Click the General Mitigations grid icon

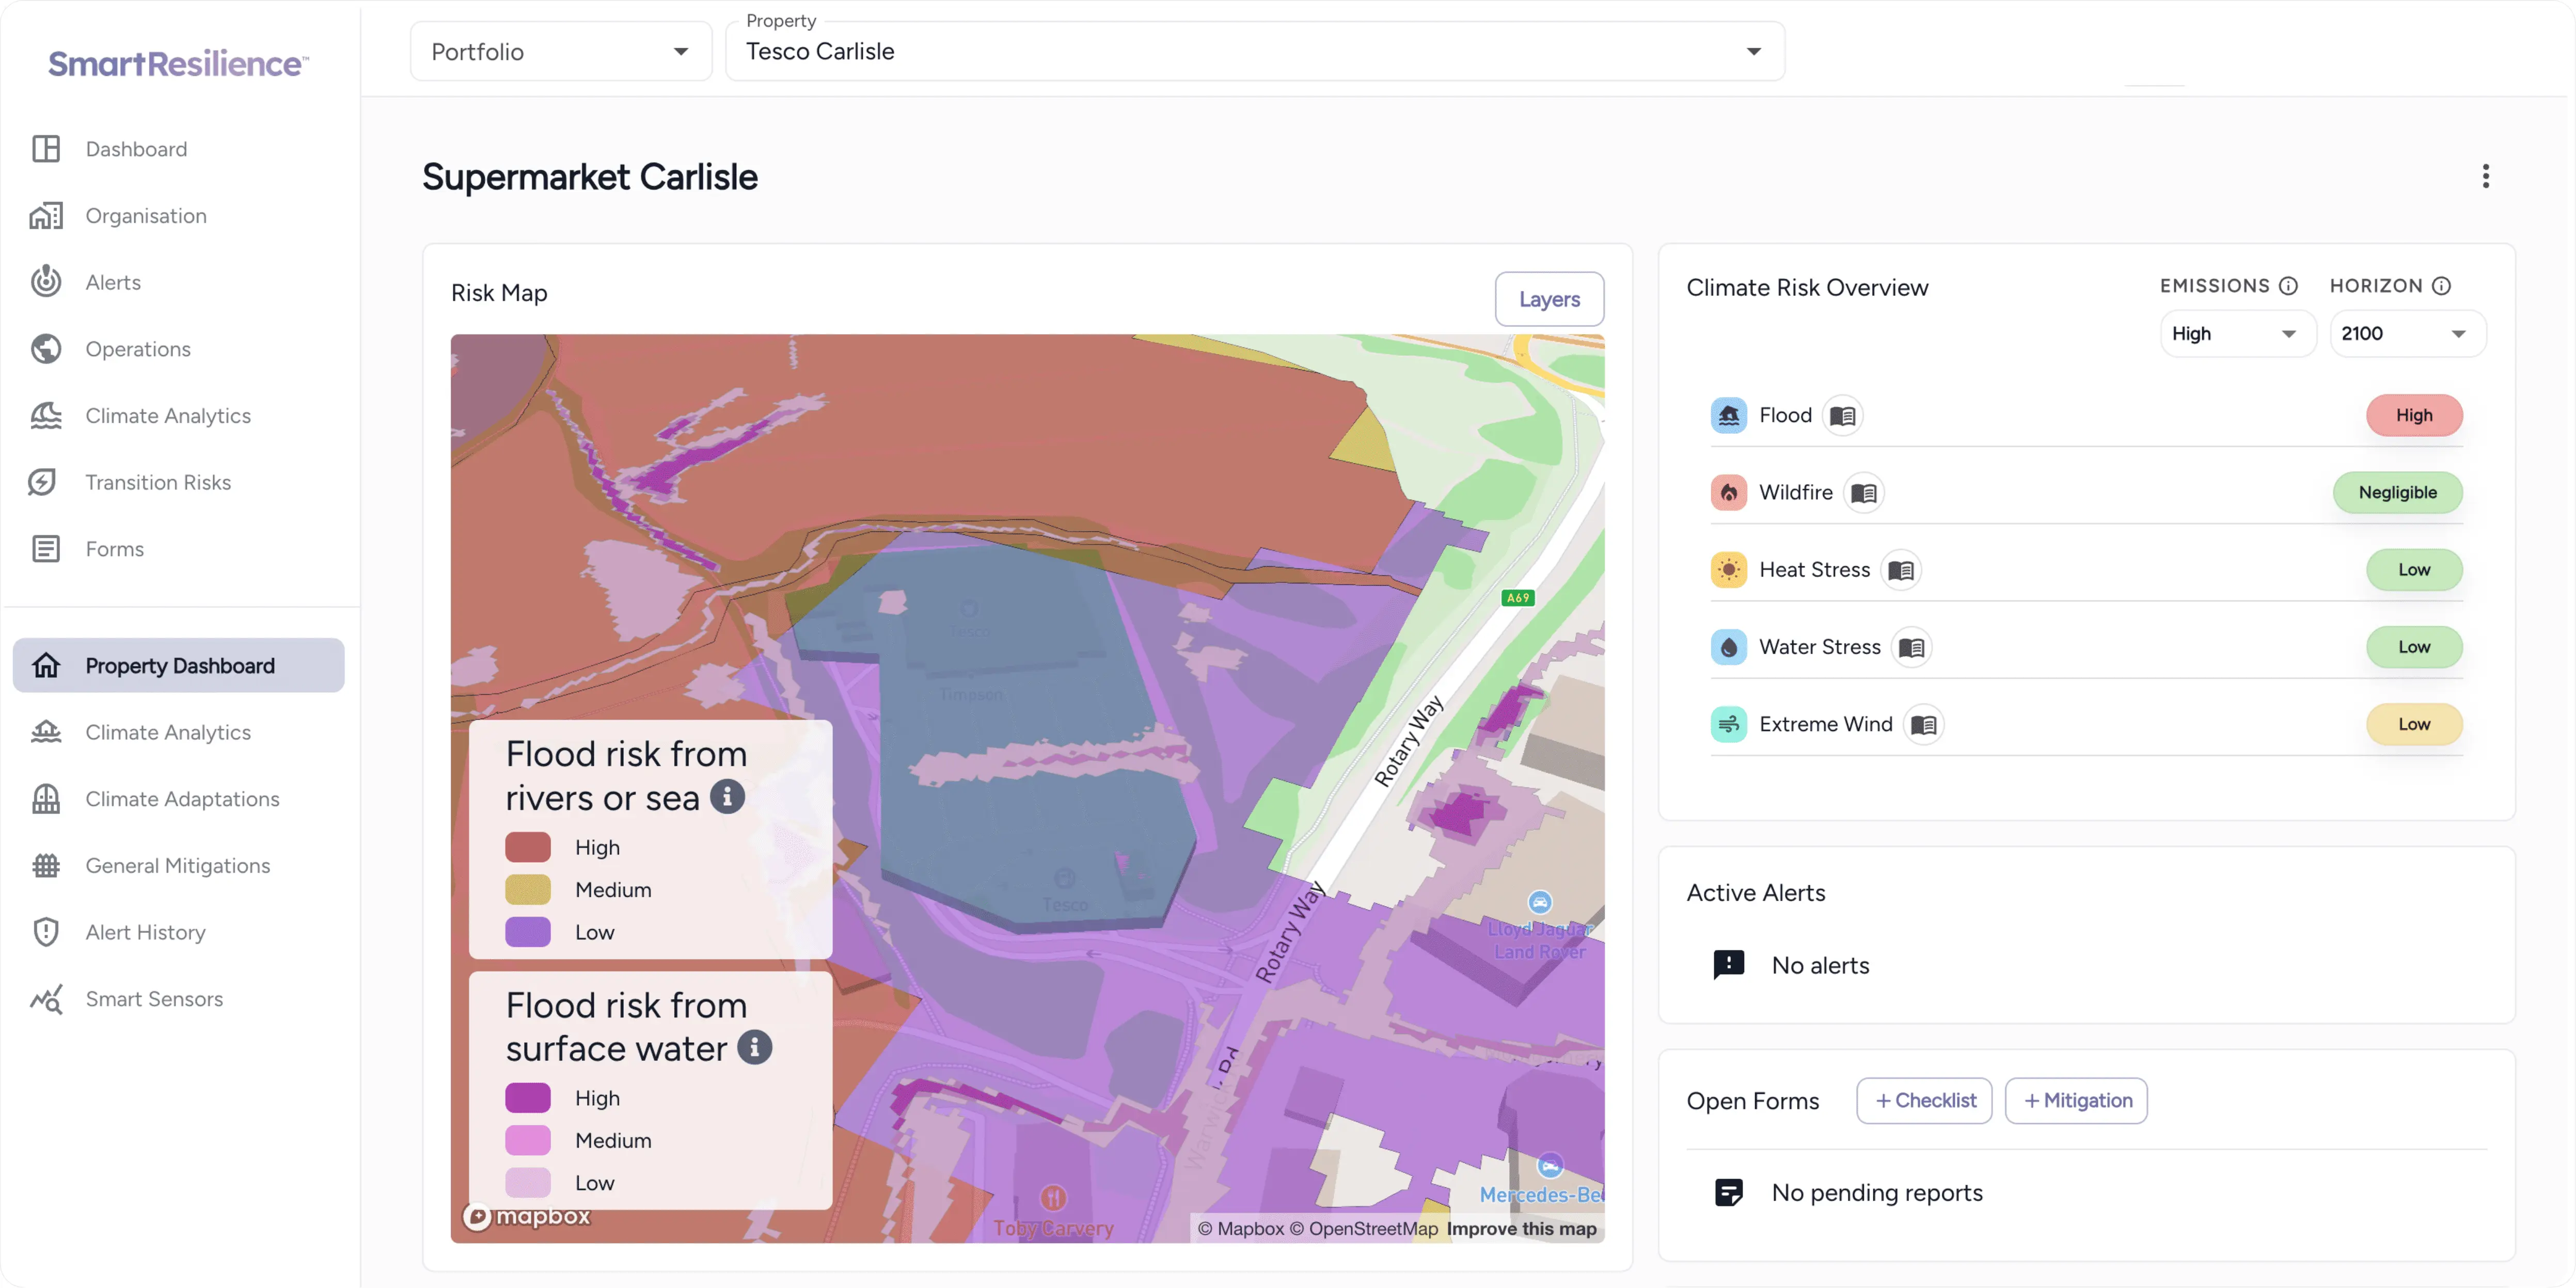coord(46,866)
